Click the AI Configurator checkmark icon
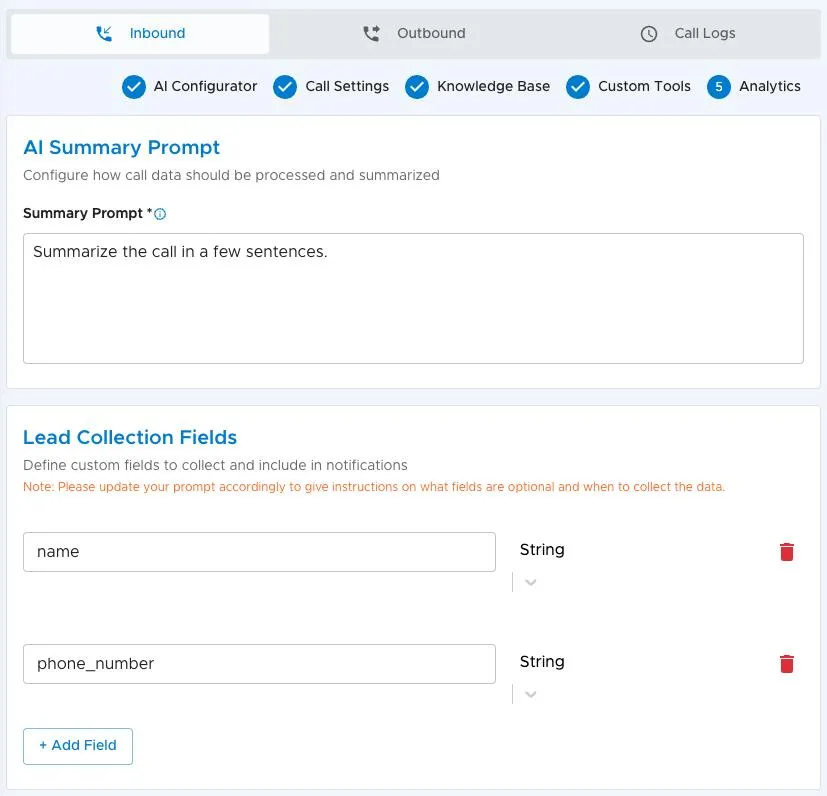This screenshot has width=827, height=796. (134, 87)
